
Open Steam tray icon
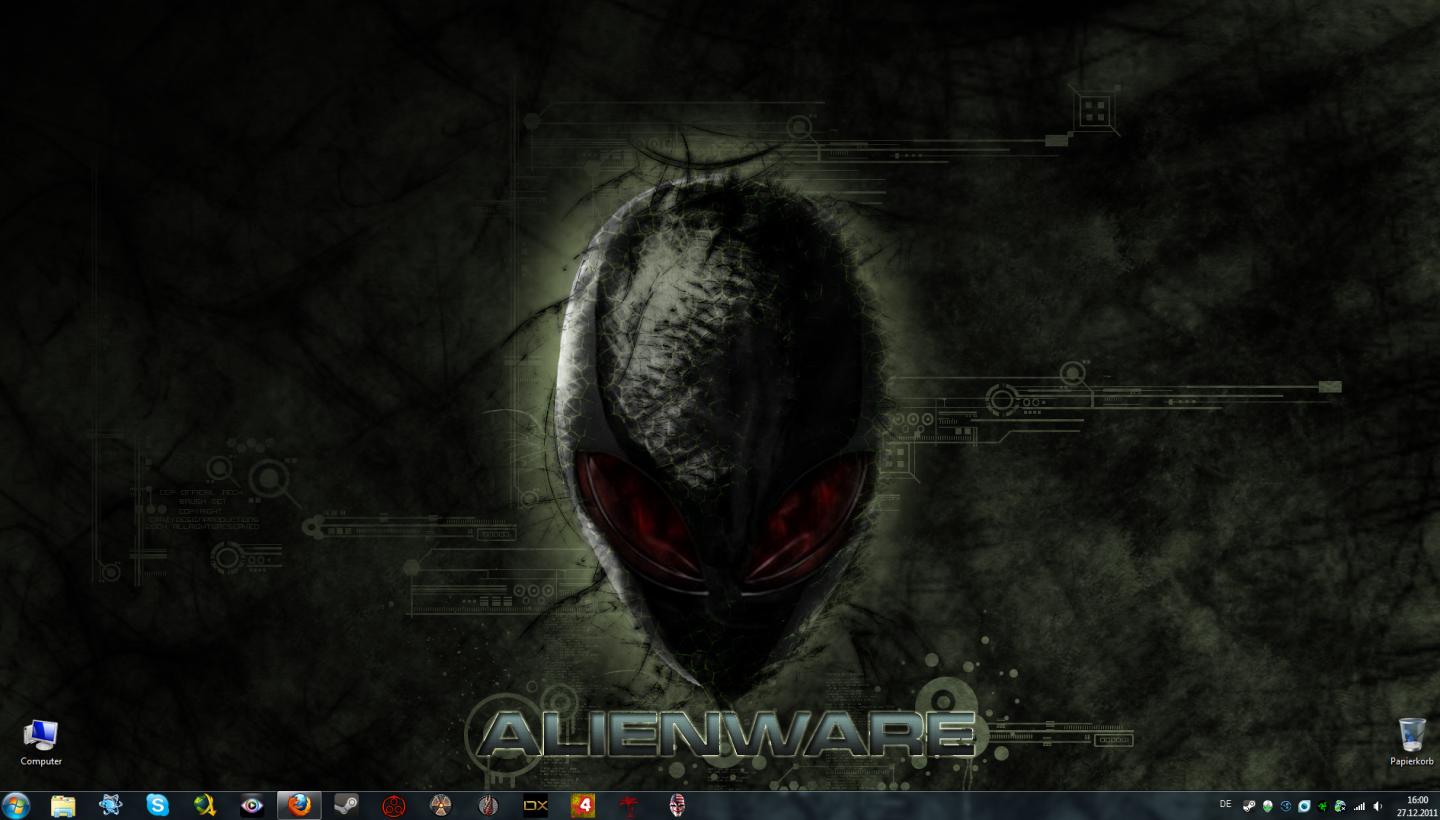(1248, 806)
